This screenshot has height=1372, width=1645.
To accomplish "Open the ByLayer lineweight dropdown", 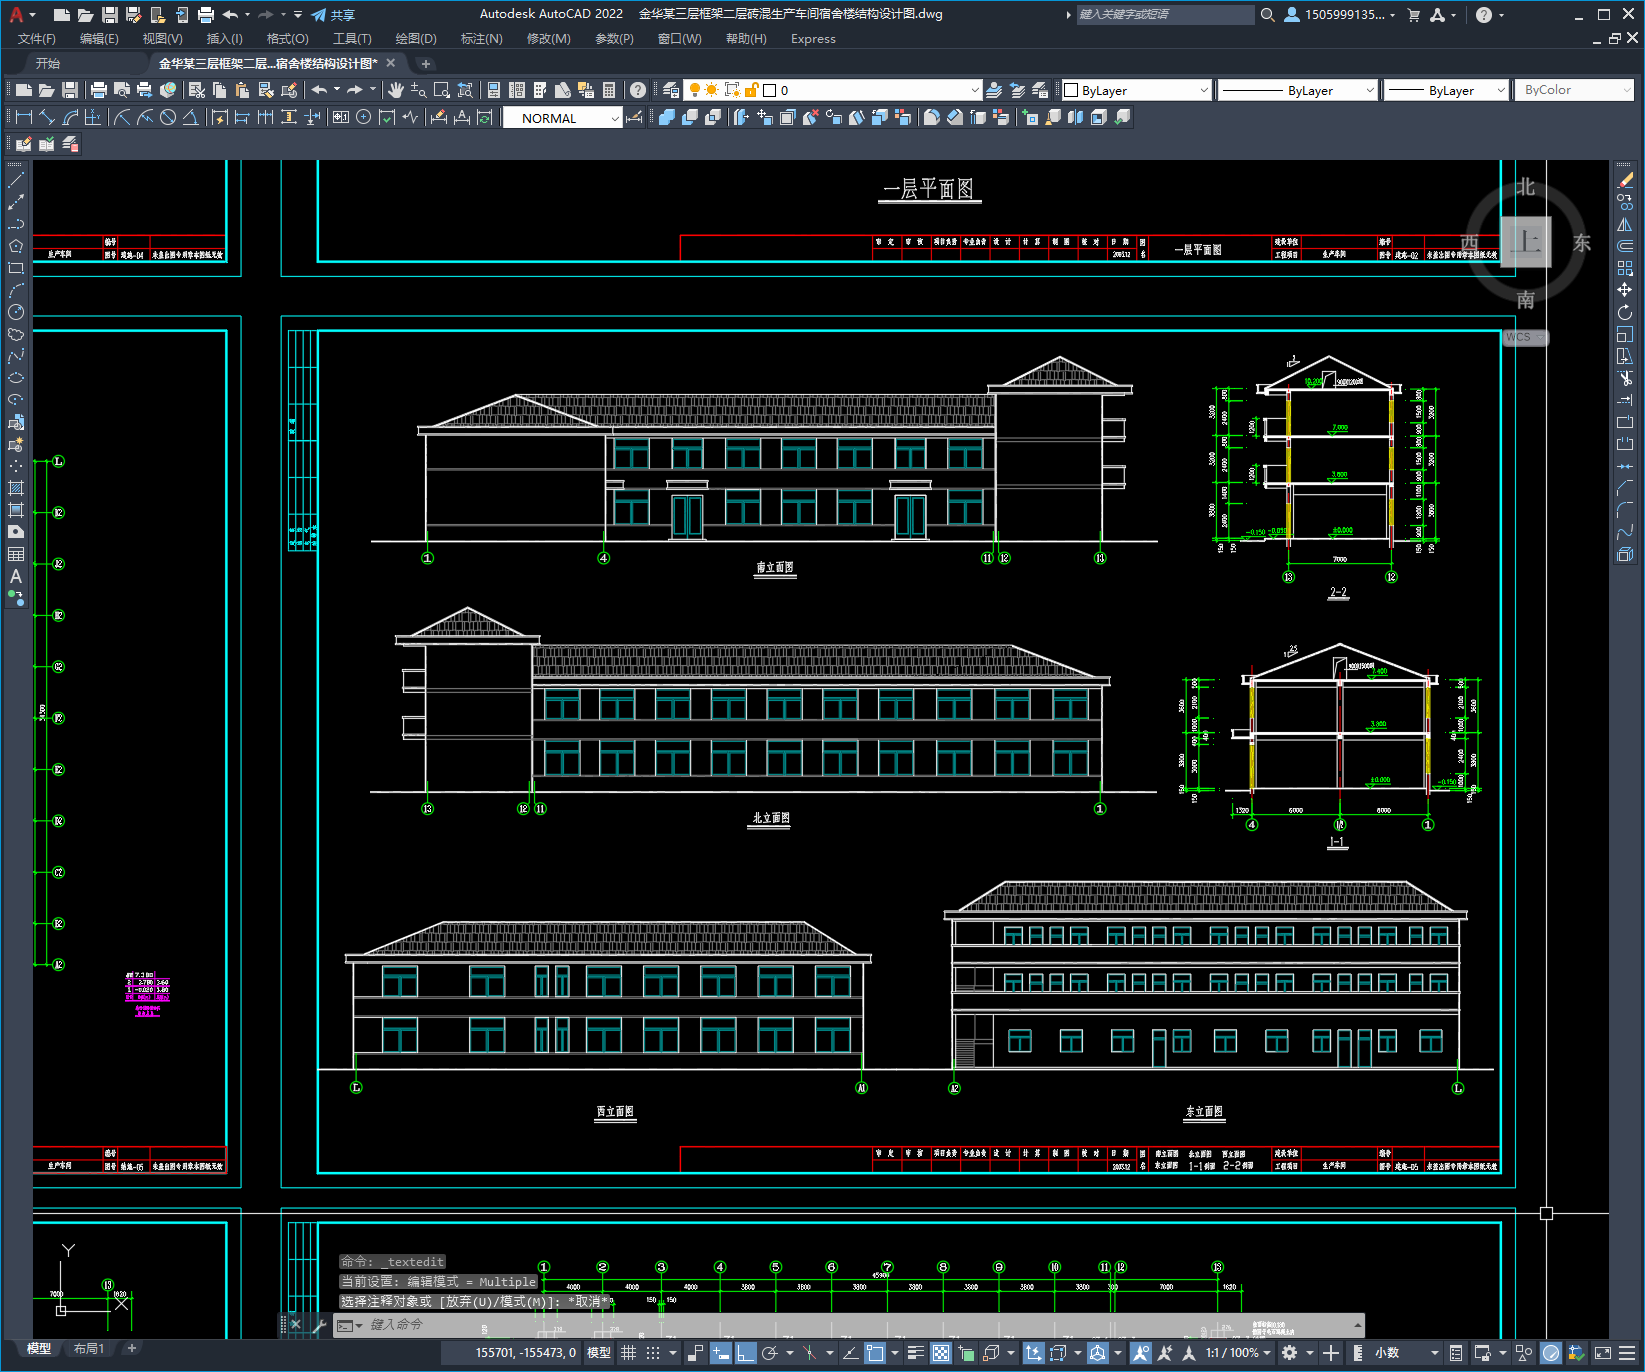I will (1446, 90).
